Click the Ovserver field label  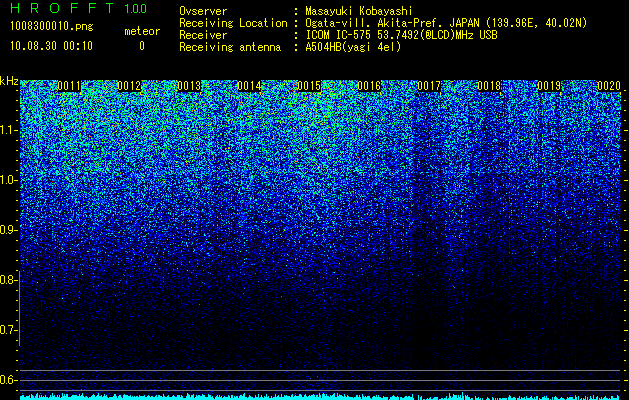click(x=203, y=11)
